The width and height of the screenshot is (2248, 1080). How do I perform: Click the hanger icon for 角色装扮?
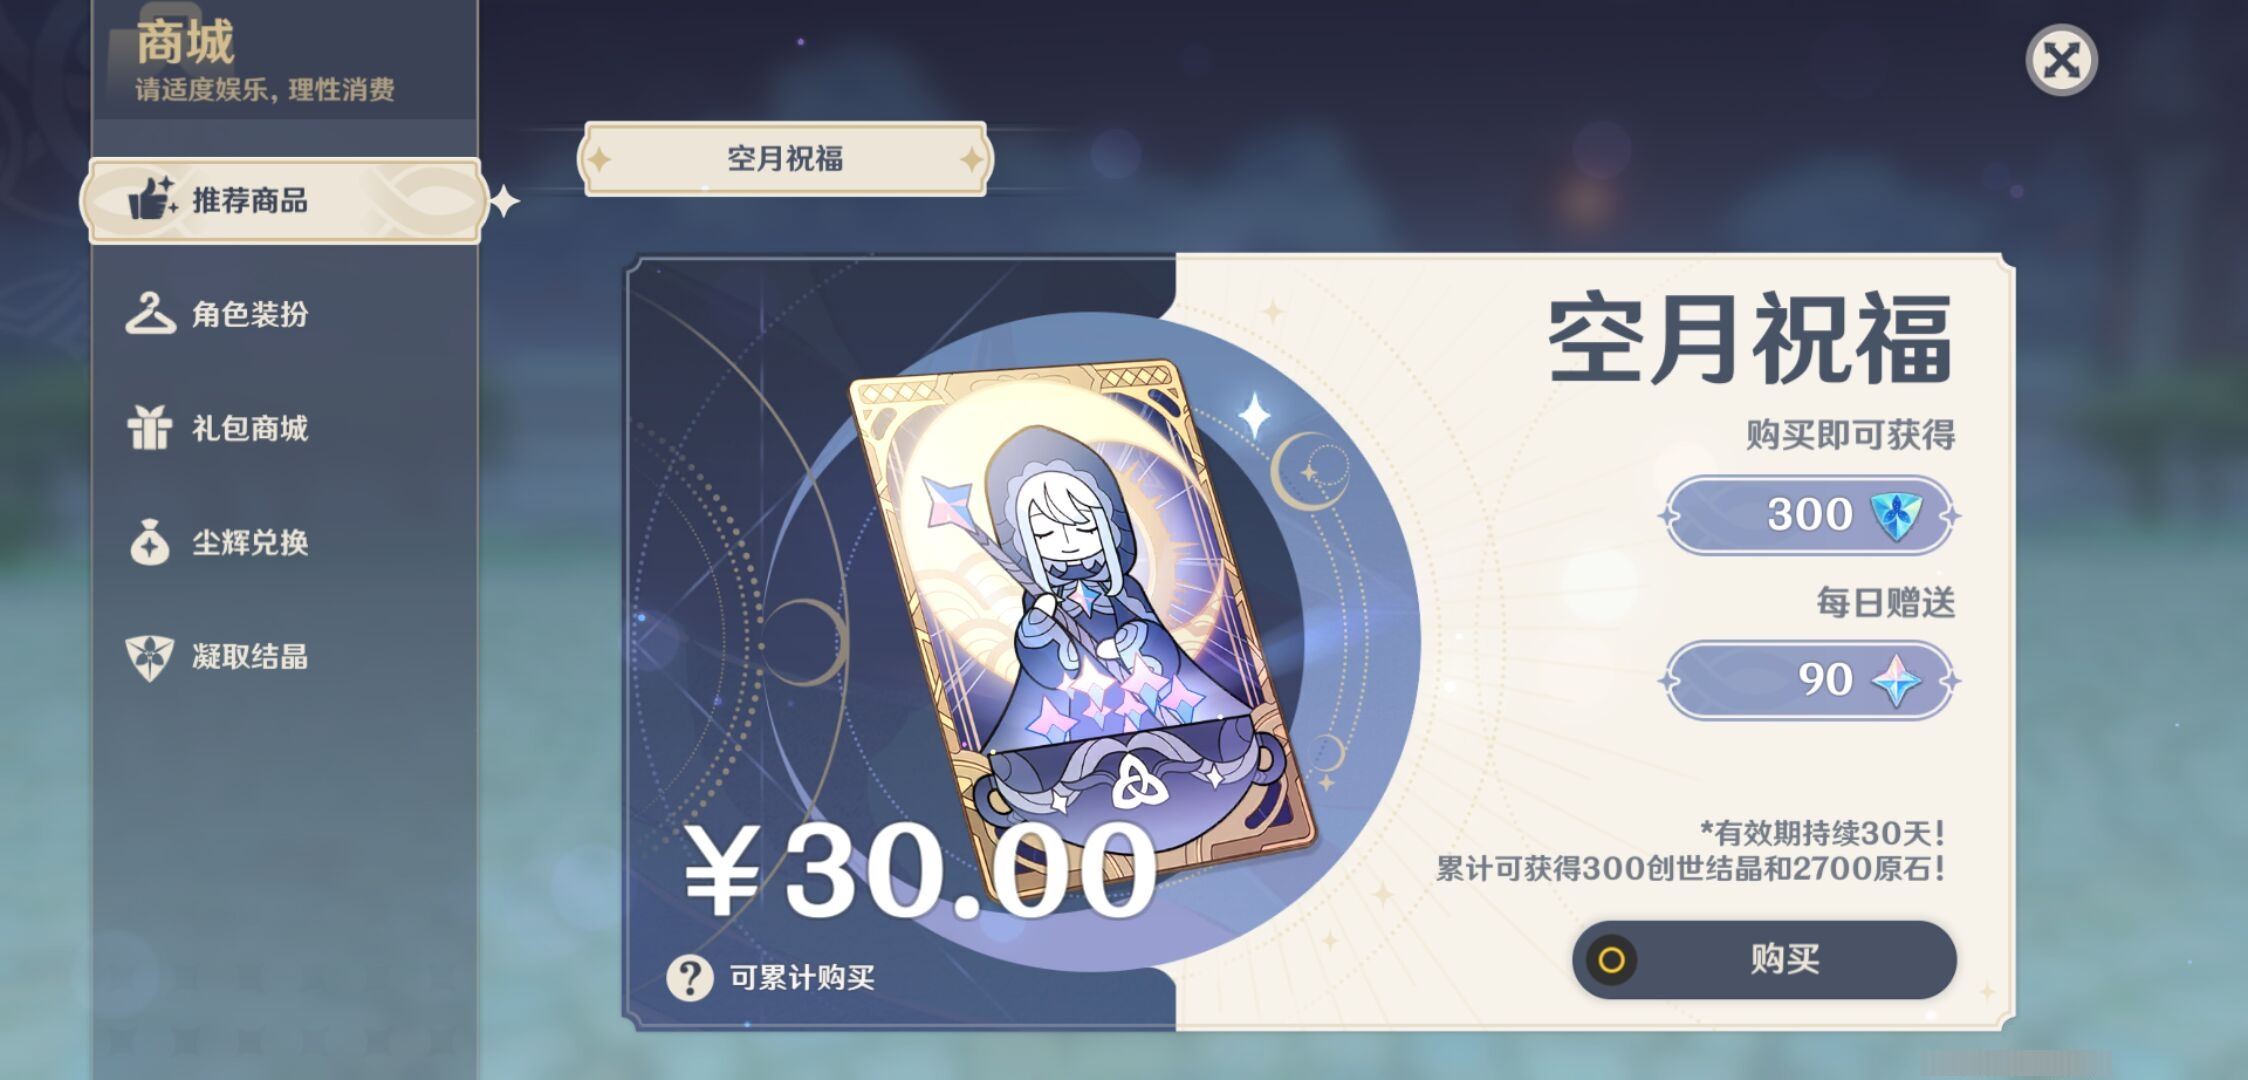150,314
